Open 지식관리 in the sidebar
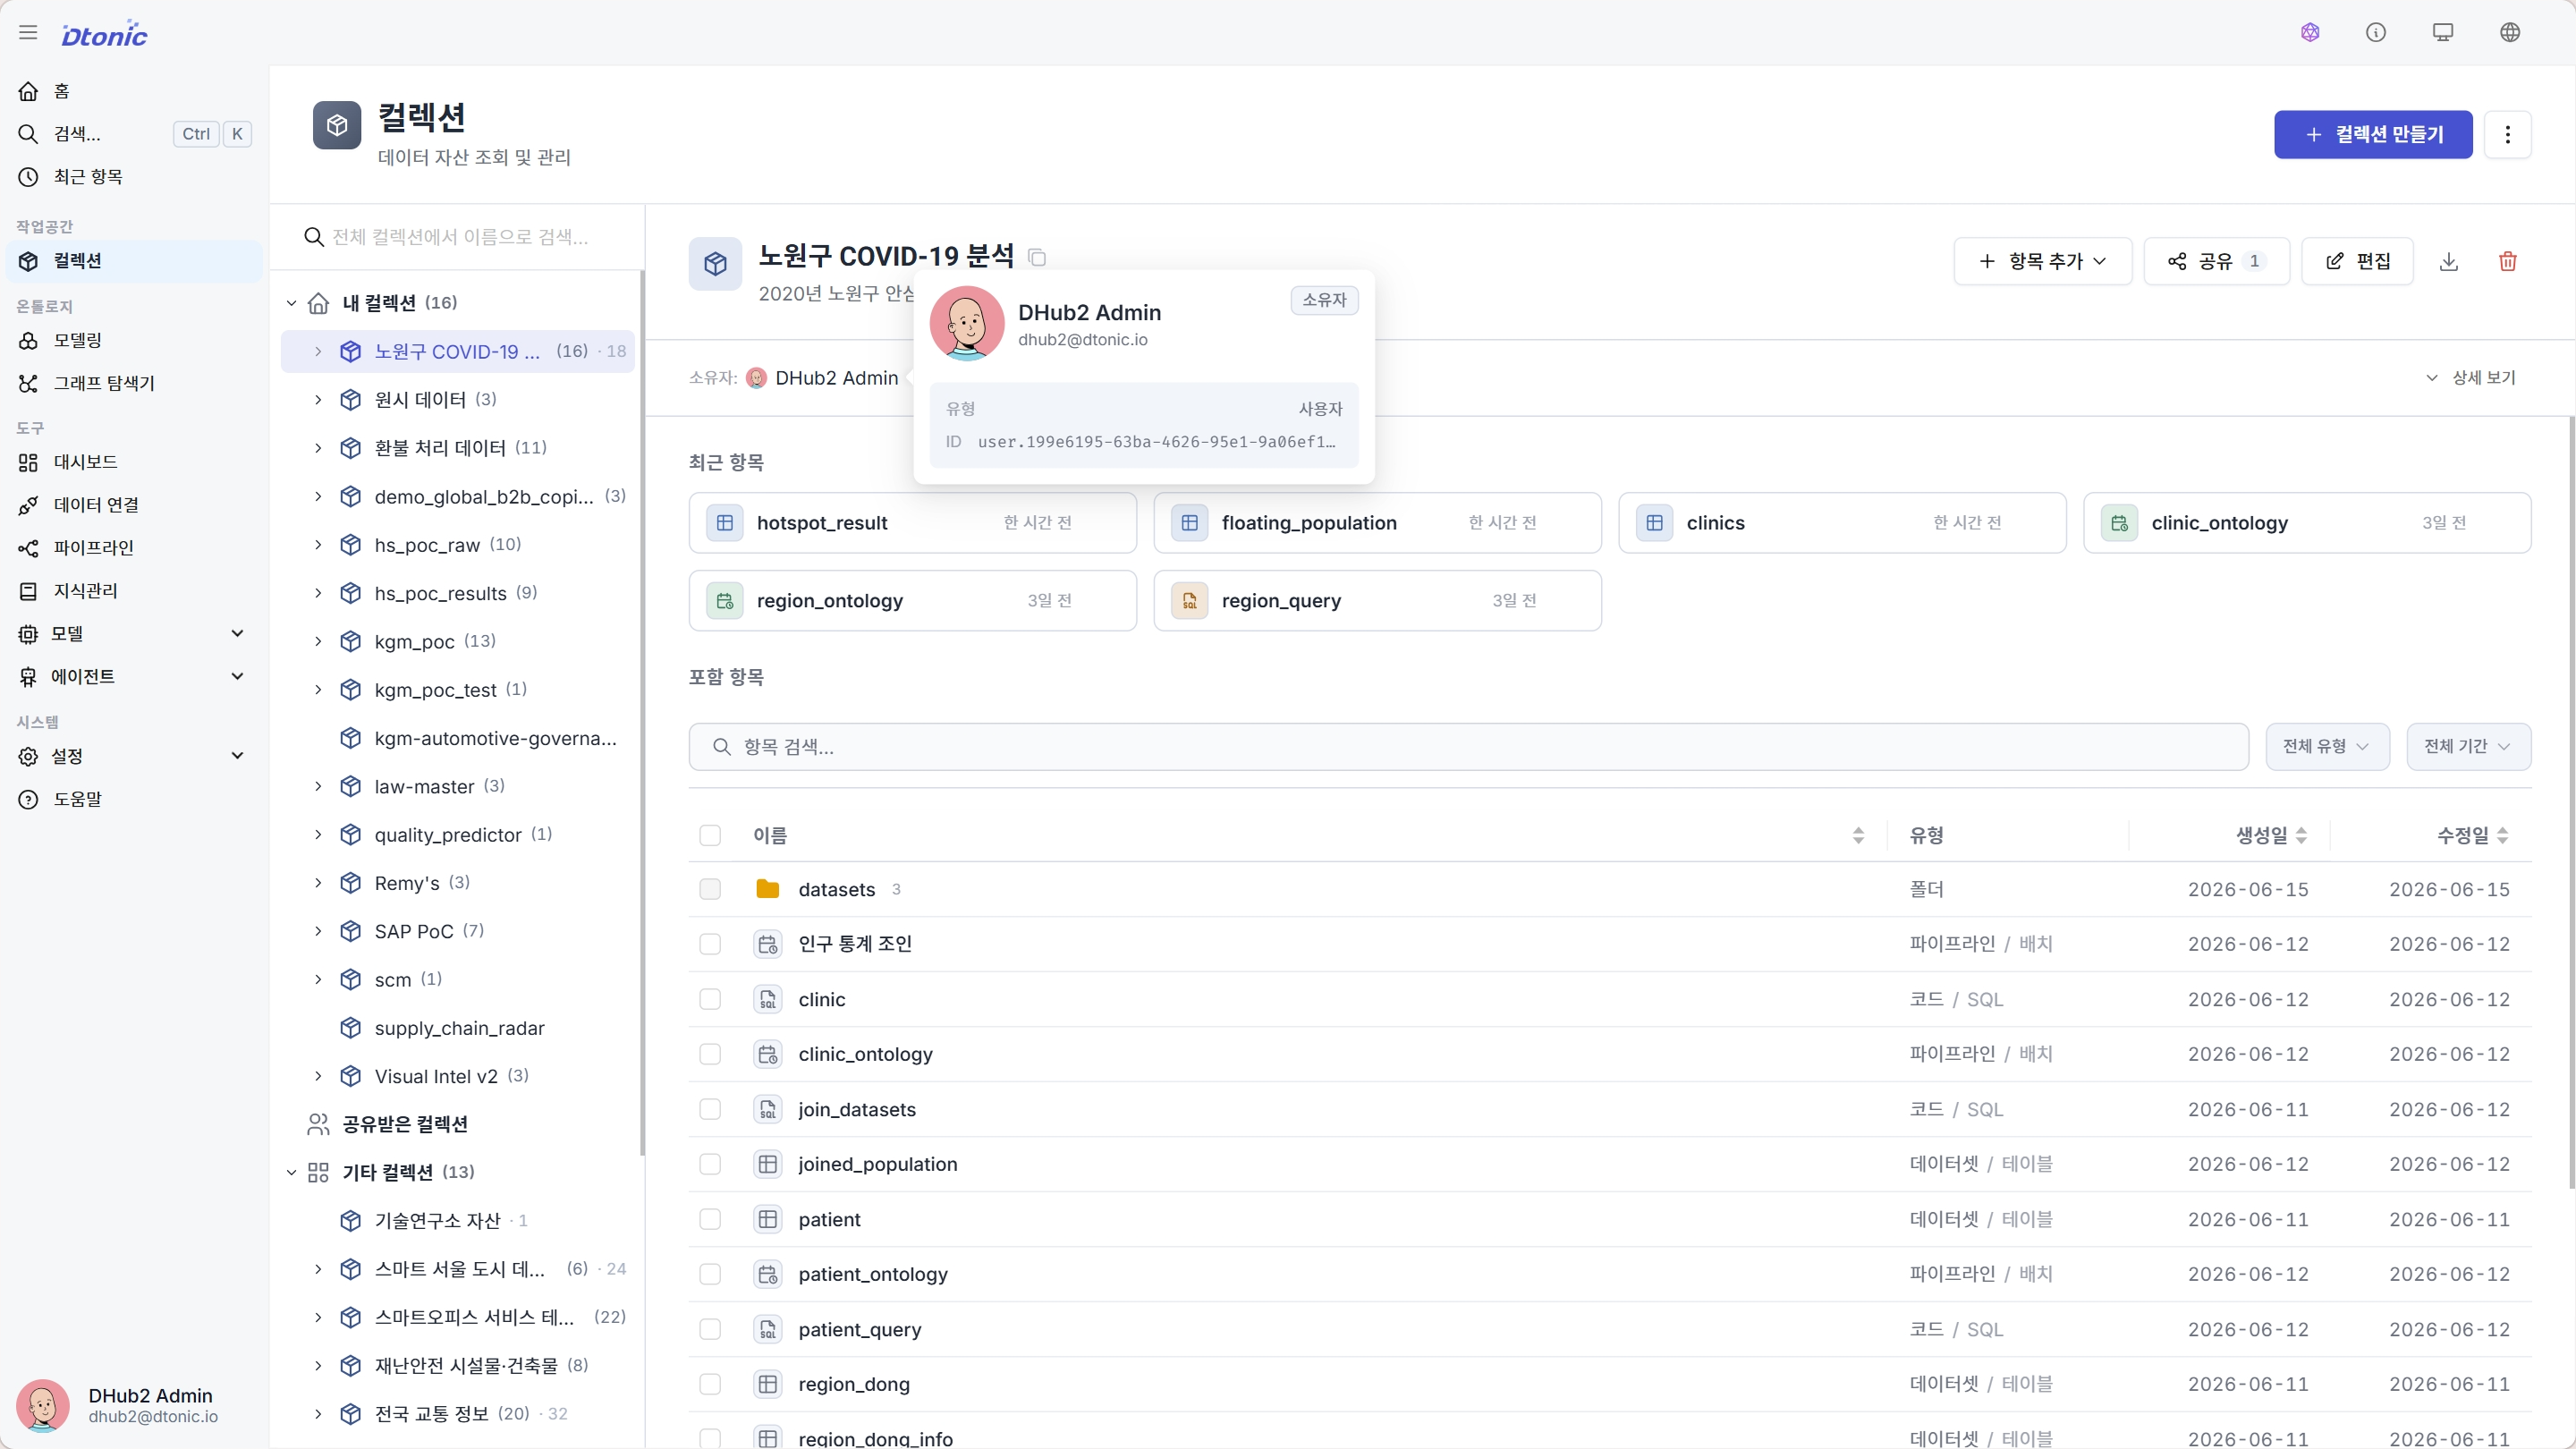Image resolution: width=2576 pixels, height=1449 pixels. pos(134,591)
